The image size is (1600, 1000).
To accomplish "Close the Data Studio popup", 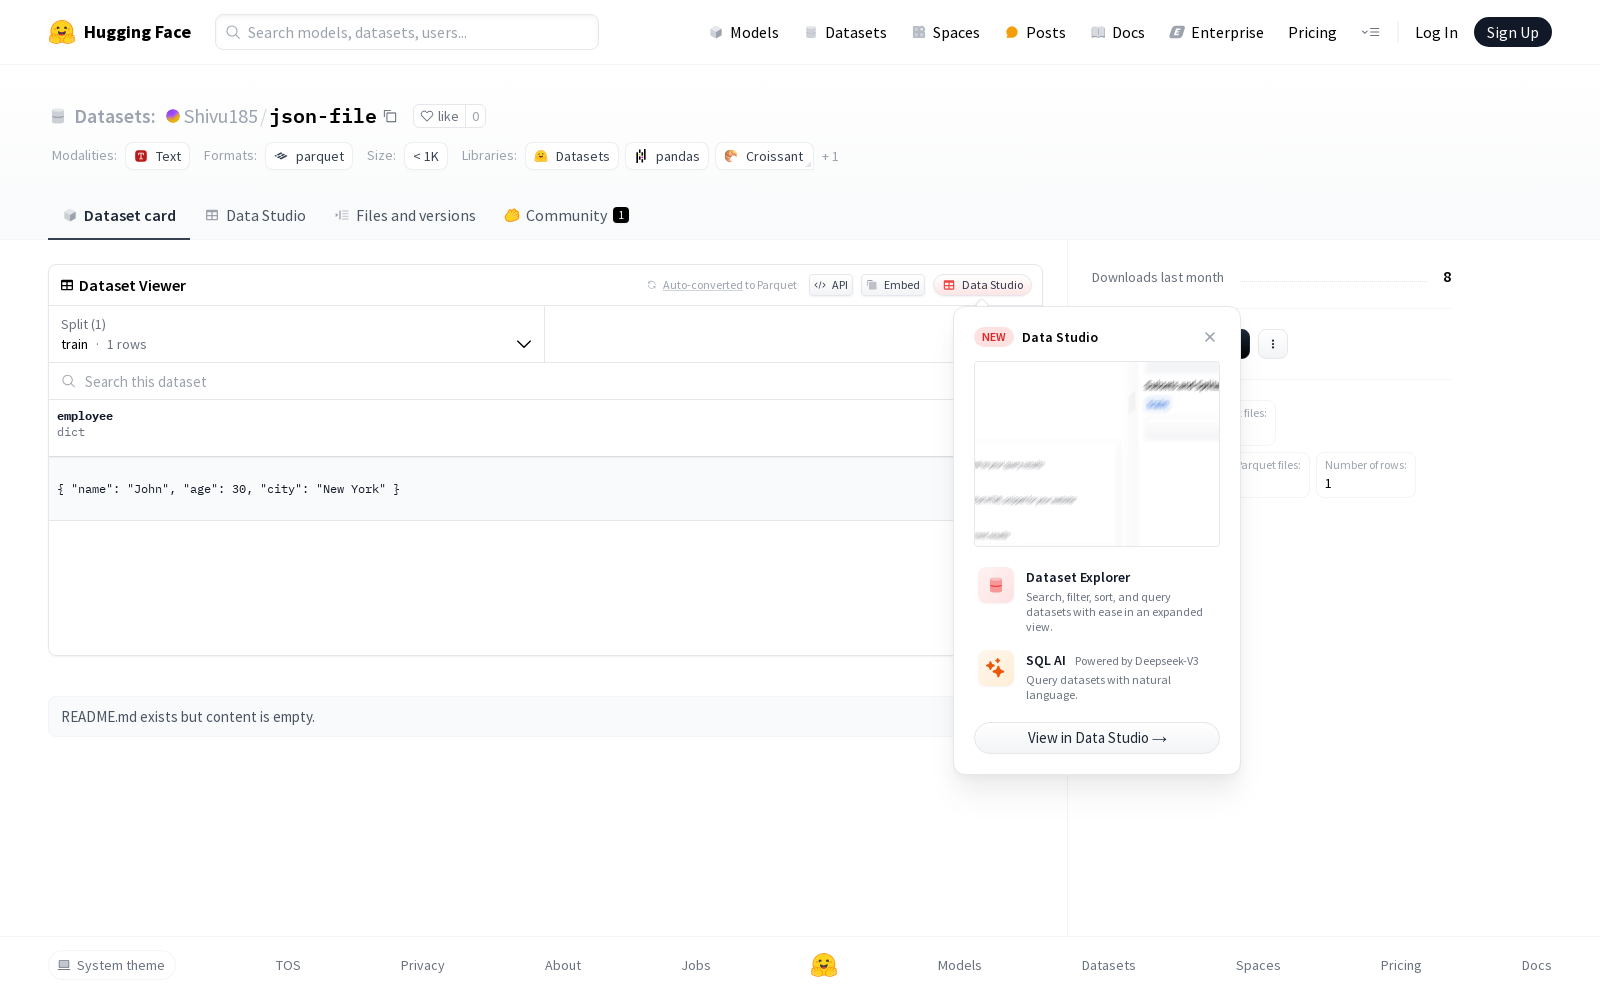I will [x=1210, y=337].
